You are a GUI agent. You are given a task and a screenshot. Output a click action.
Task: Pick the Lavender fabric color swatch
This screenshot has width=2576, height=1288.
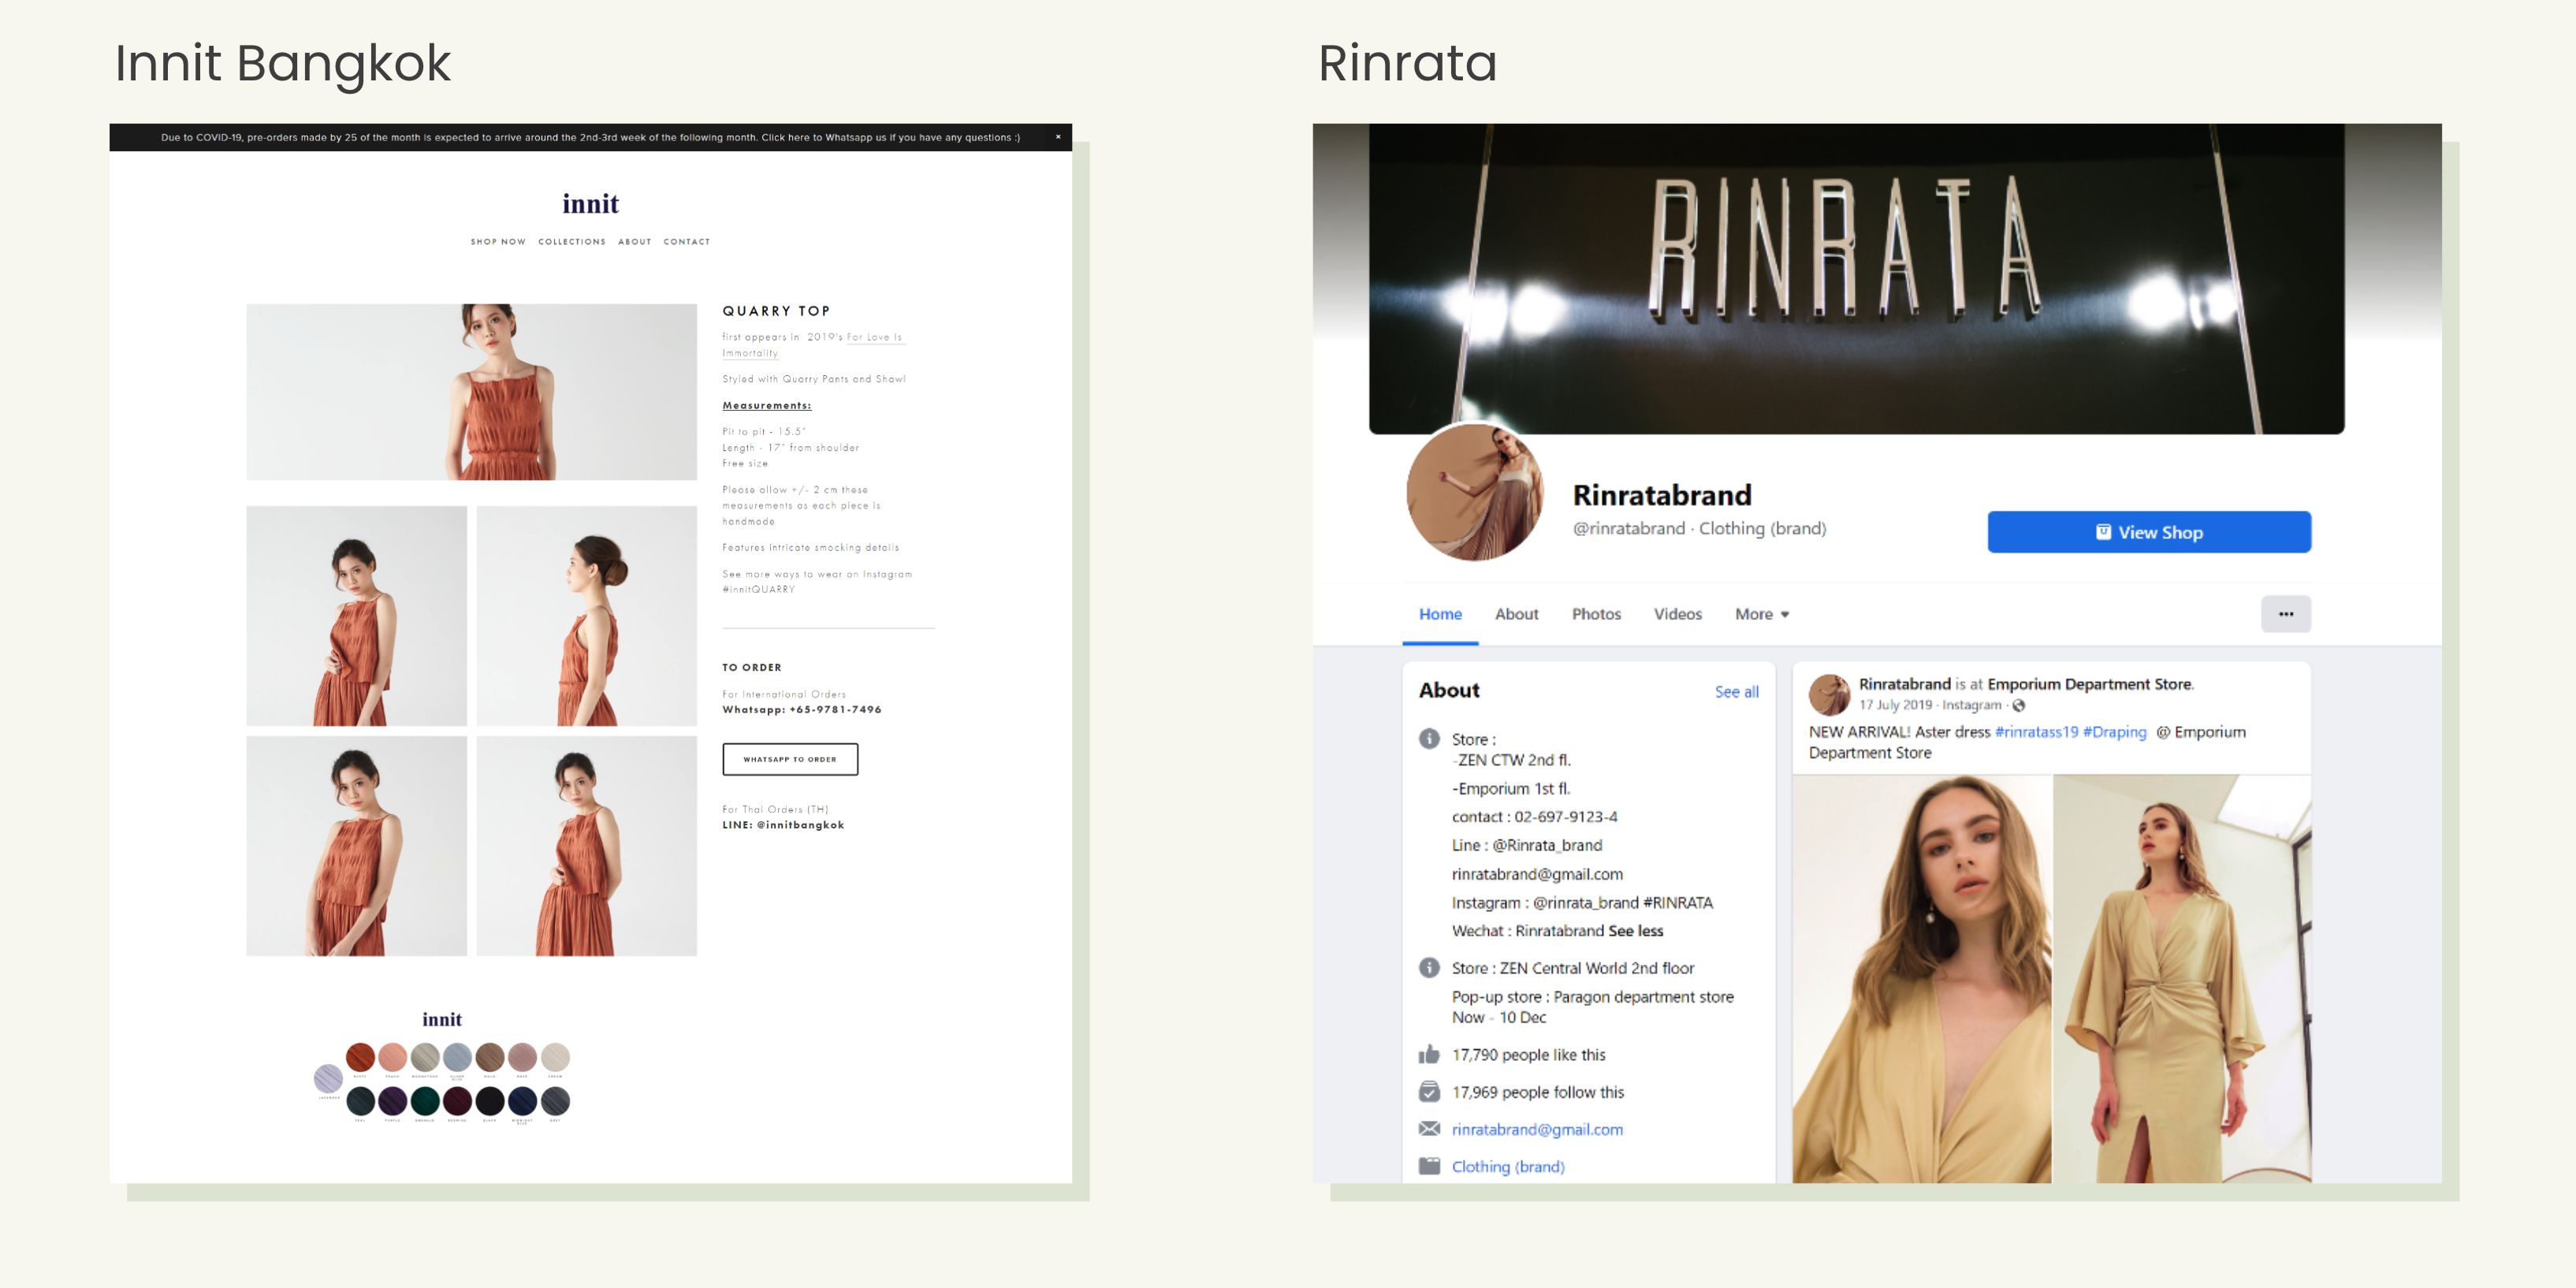[328, 1078]
